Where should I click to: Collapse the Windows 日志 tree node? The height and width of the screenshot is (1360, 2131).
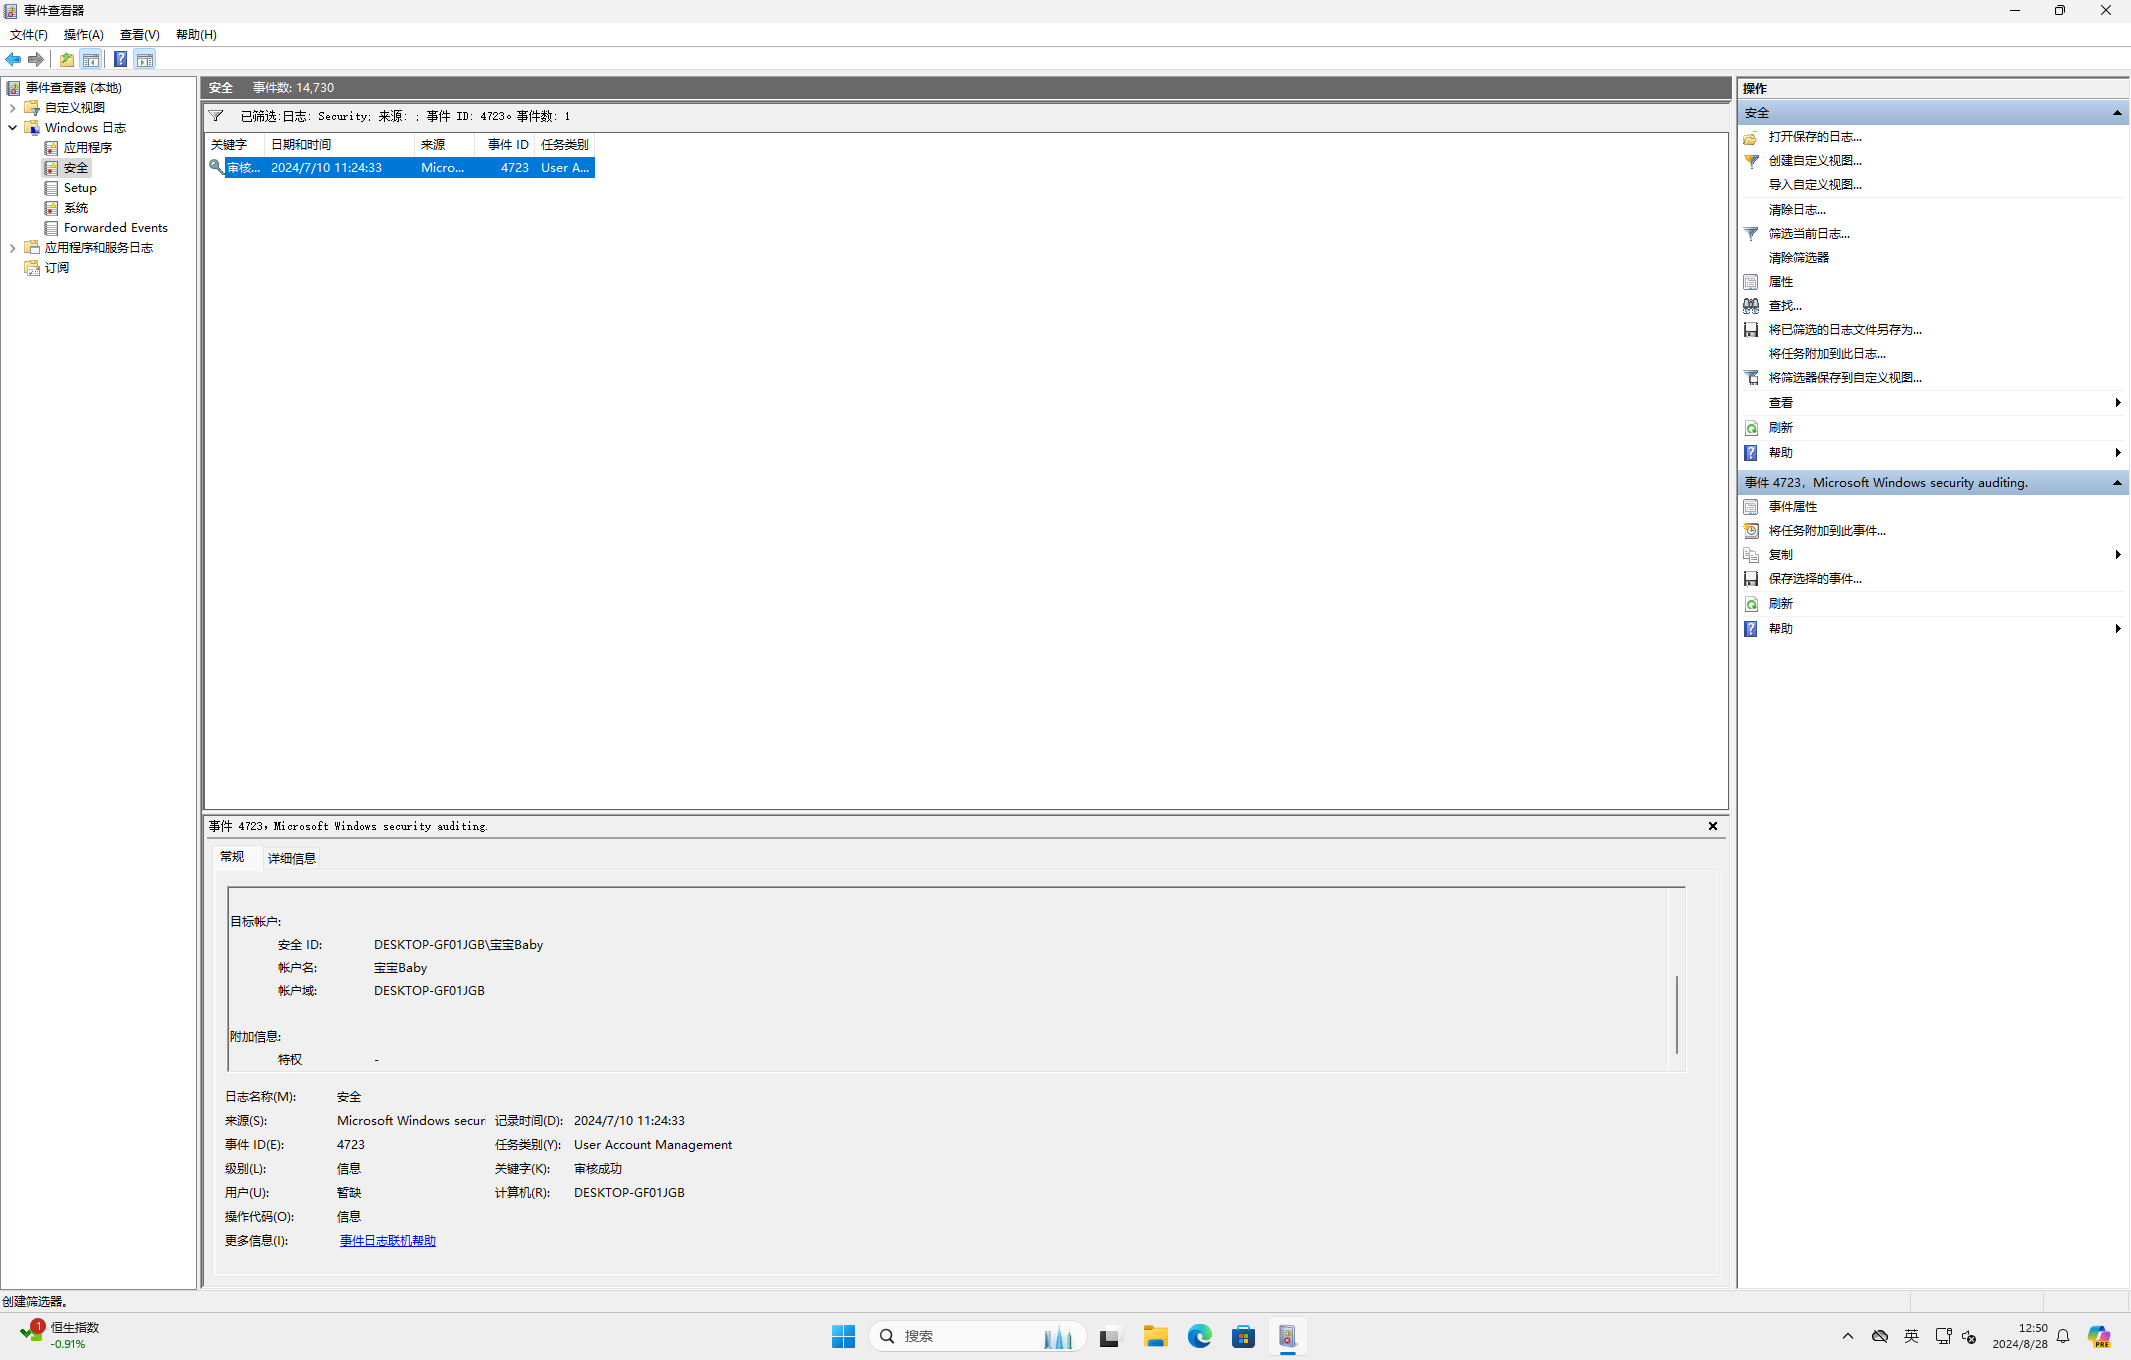(12, 128)
